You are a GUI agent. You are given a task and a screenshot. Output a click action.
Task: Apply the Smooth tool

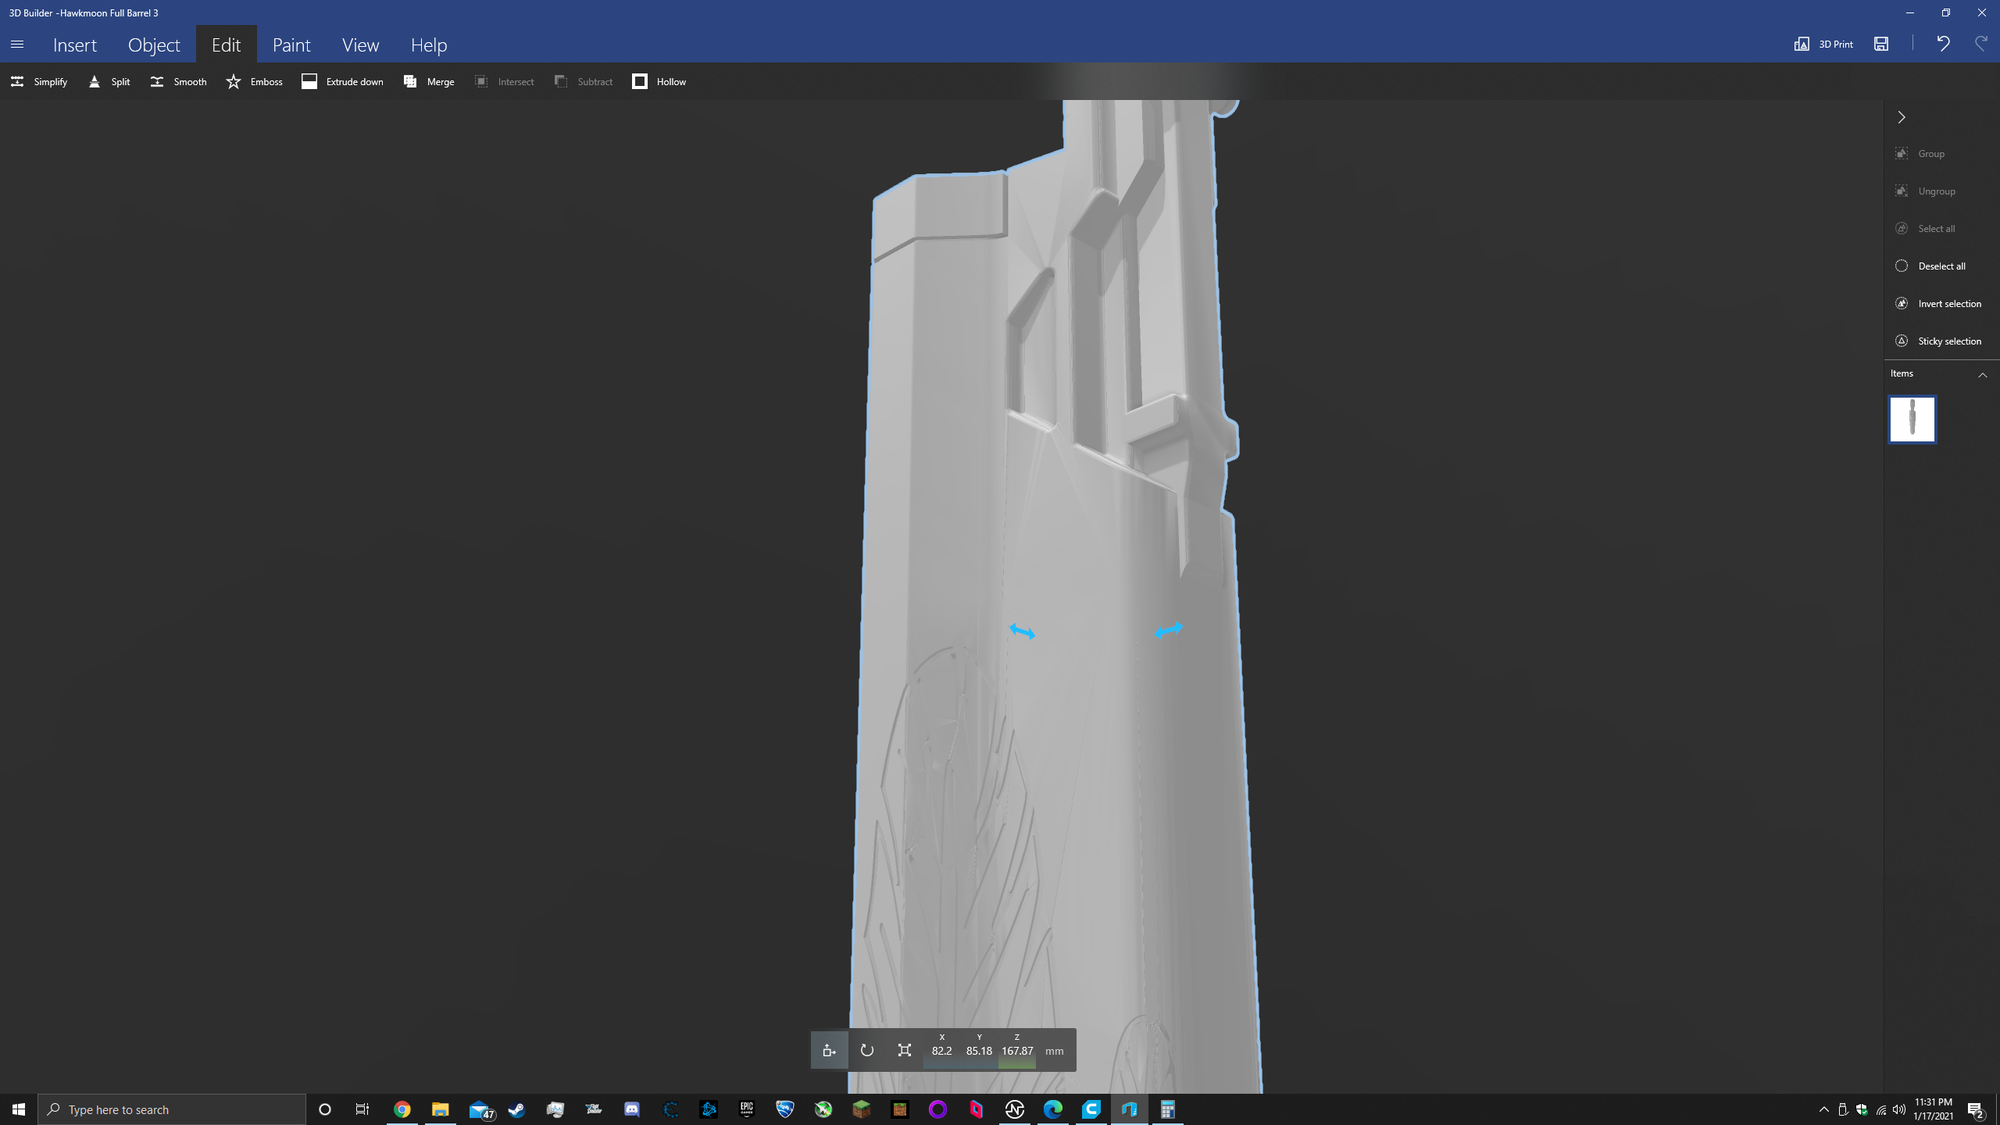(x=178, y=82)
